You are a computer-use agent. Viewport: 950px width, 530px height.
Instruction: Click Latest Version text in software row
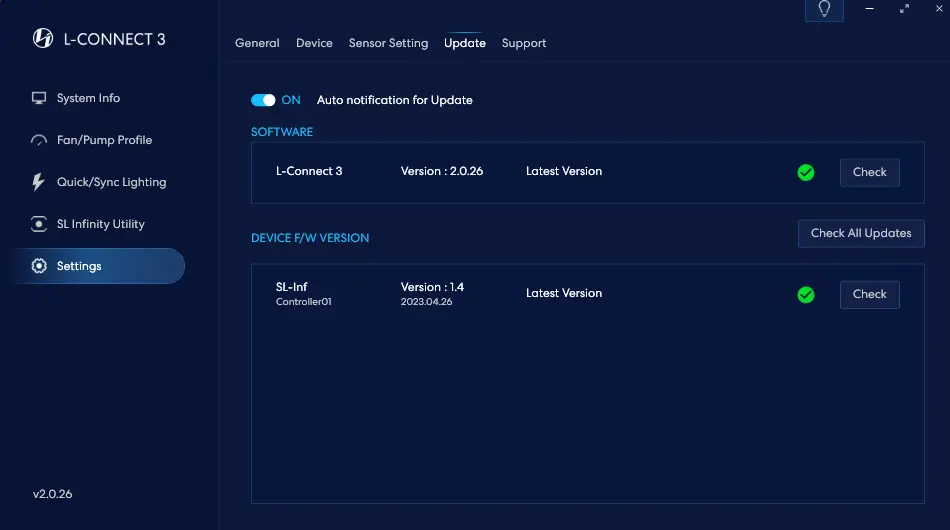coord(563,171)
